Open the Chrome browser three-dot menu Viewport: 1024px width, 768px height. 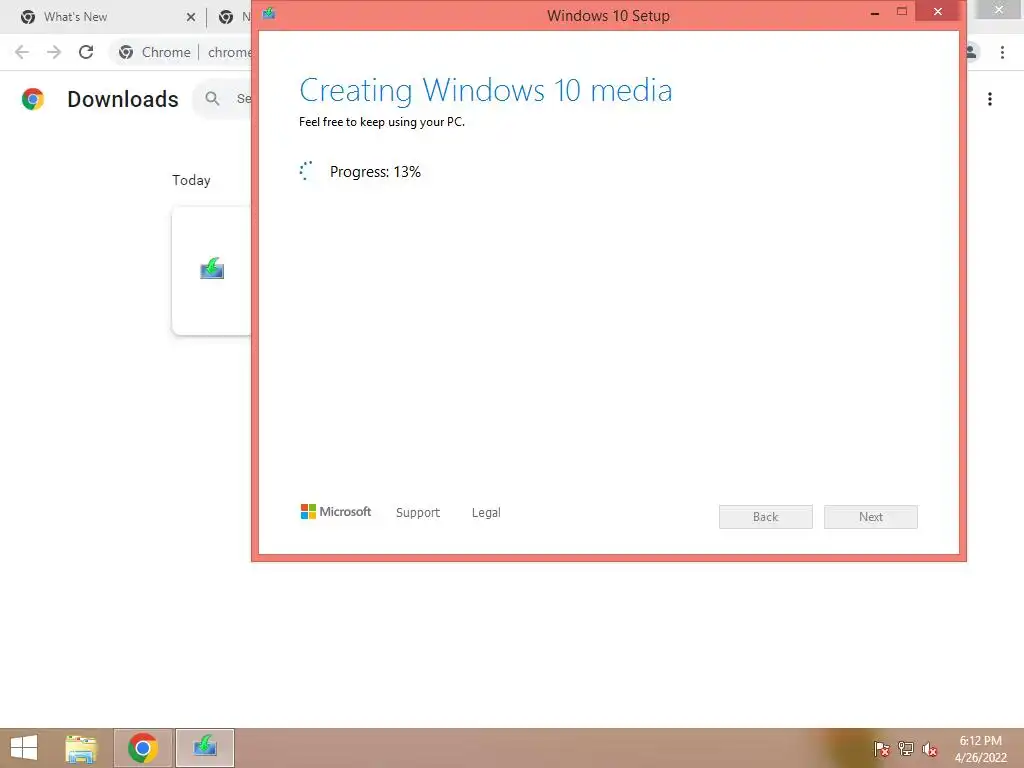1002,52
